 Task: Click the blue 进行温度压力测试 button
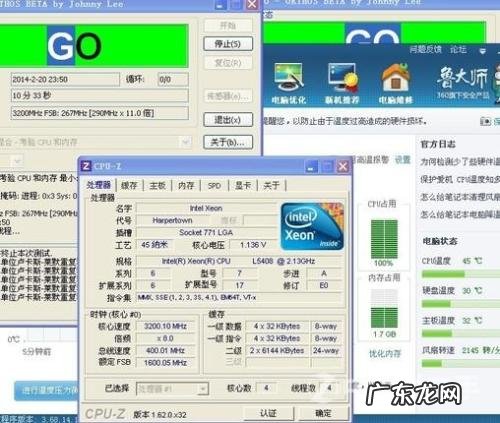pos(47,390)
